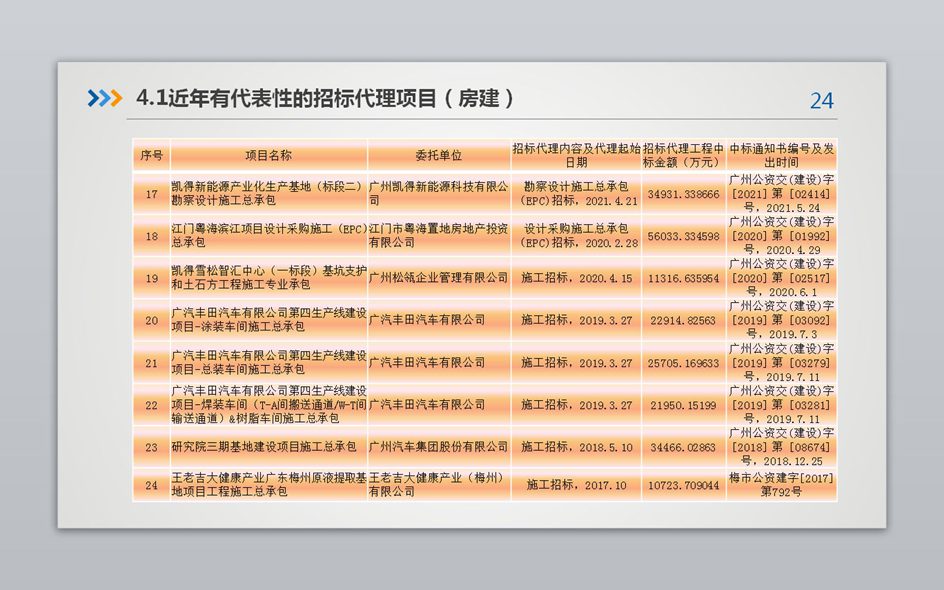The height and width of the screenshot is (590, 944).
Task: Select the "序号" column header
Action: (151, 155)
